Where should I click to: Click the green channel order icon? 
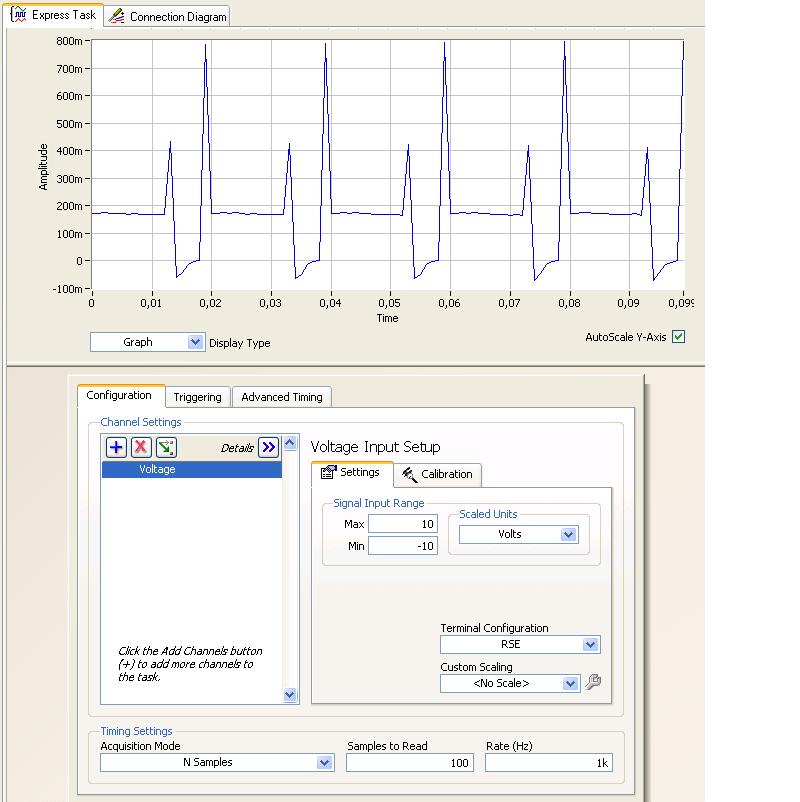click(166, 447)
